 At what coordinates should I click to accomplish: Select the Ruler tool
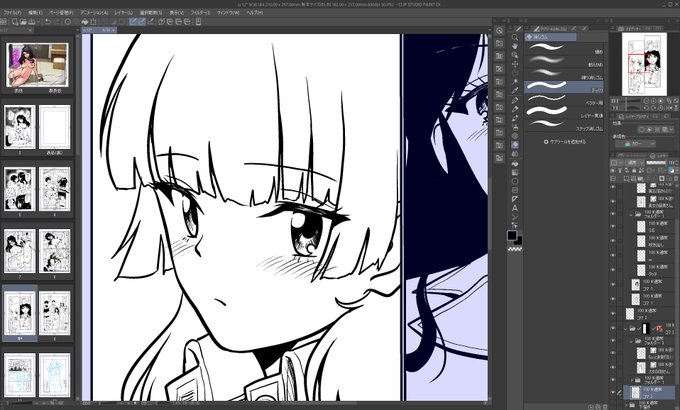[x=515, y=199]
